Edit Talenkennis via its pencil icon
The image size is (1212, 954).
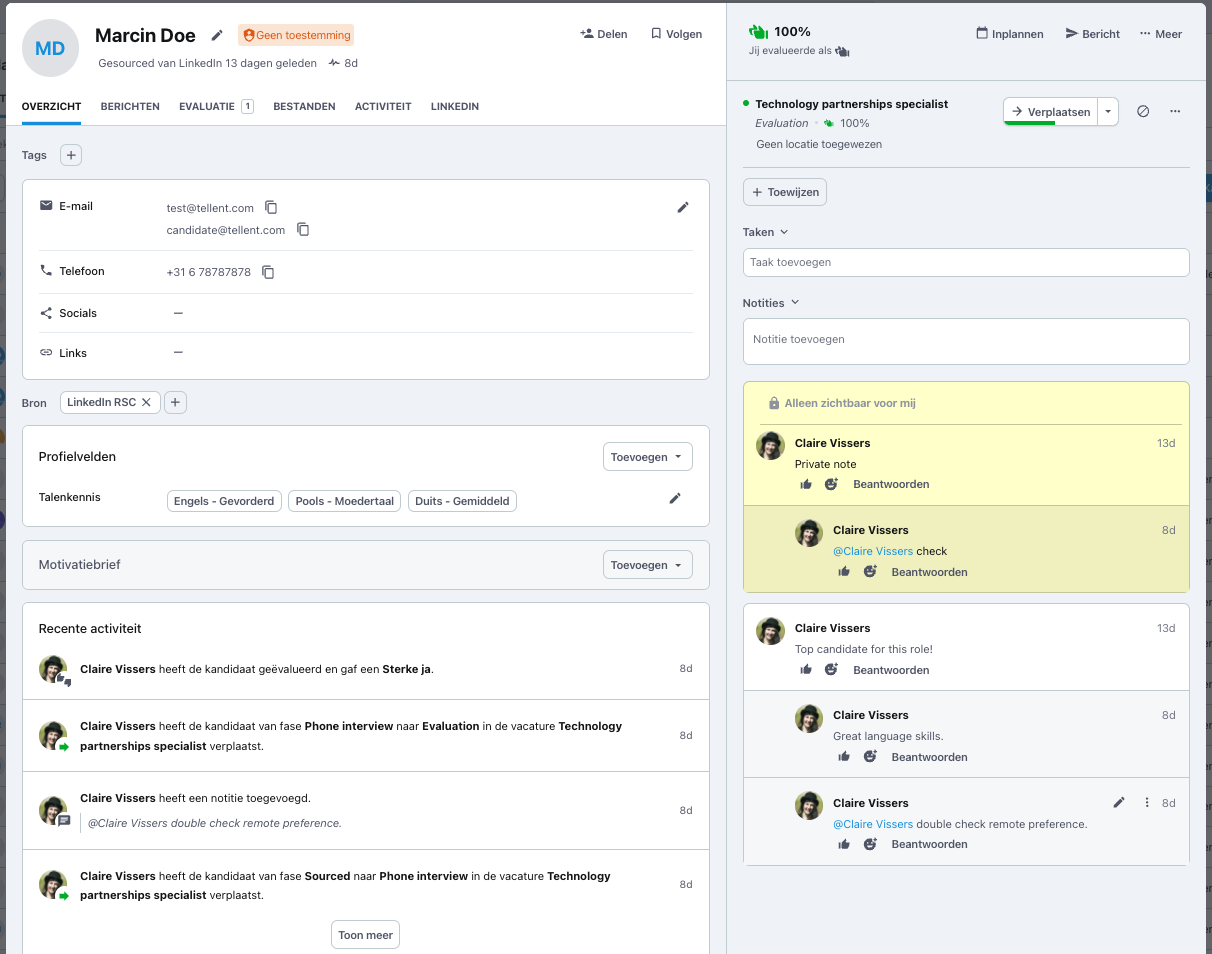(x=675, y=497)
